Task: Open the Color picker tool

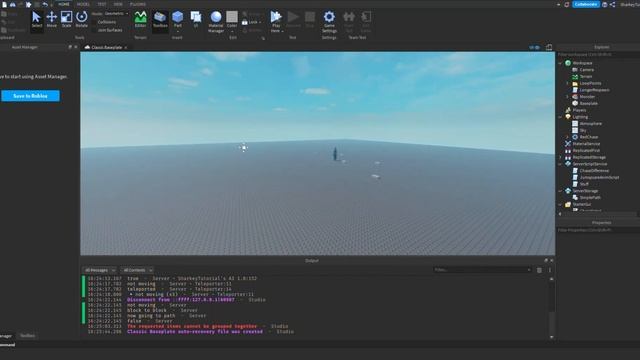Action: coord(232,19)
